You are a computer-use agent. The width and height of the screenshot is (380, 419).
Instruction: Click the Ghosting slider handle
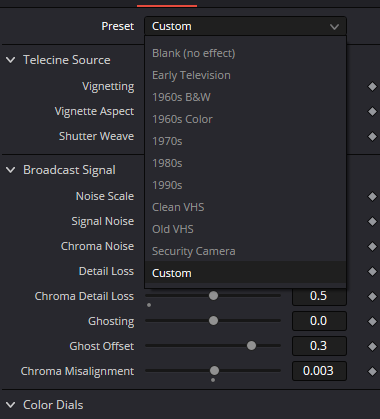[x=213, y=321]
